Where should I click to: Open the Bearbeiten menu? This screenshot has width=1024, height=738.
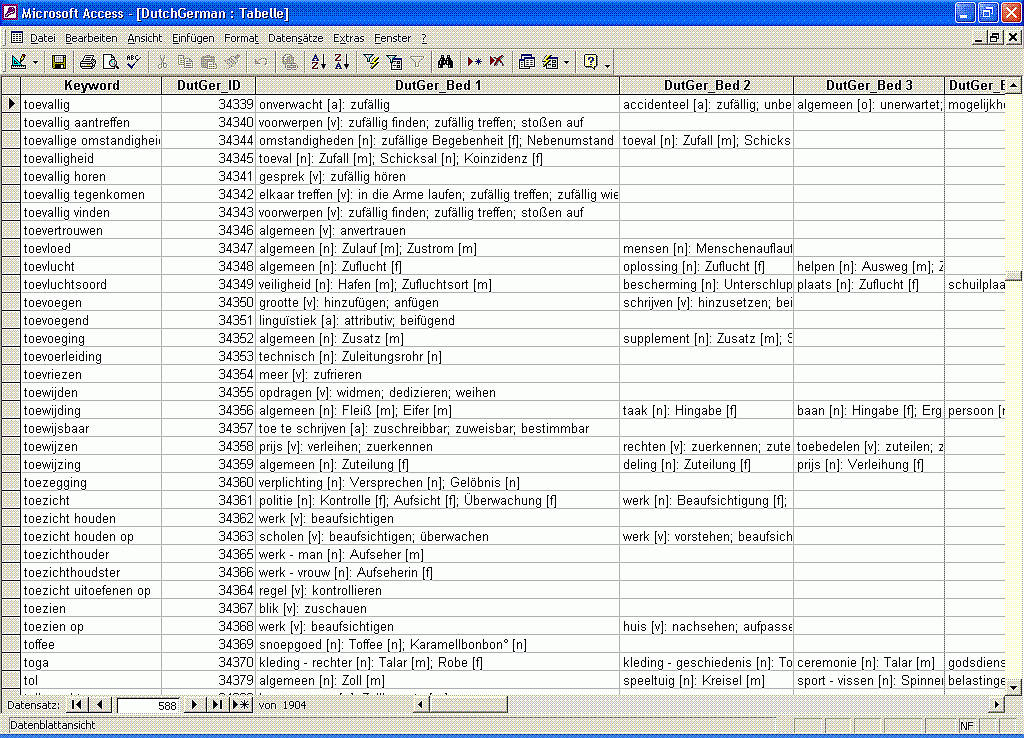pos(91,38)
